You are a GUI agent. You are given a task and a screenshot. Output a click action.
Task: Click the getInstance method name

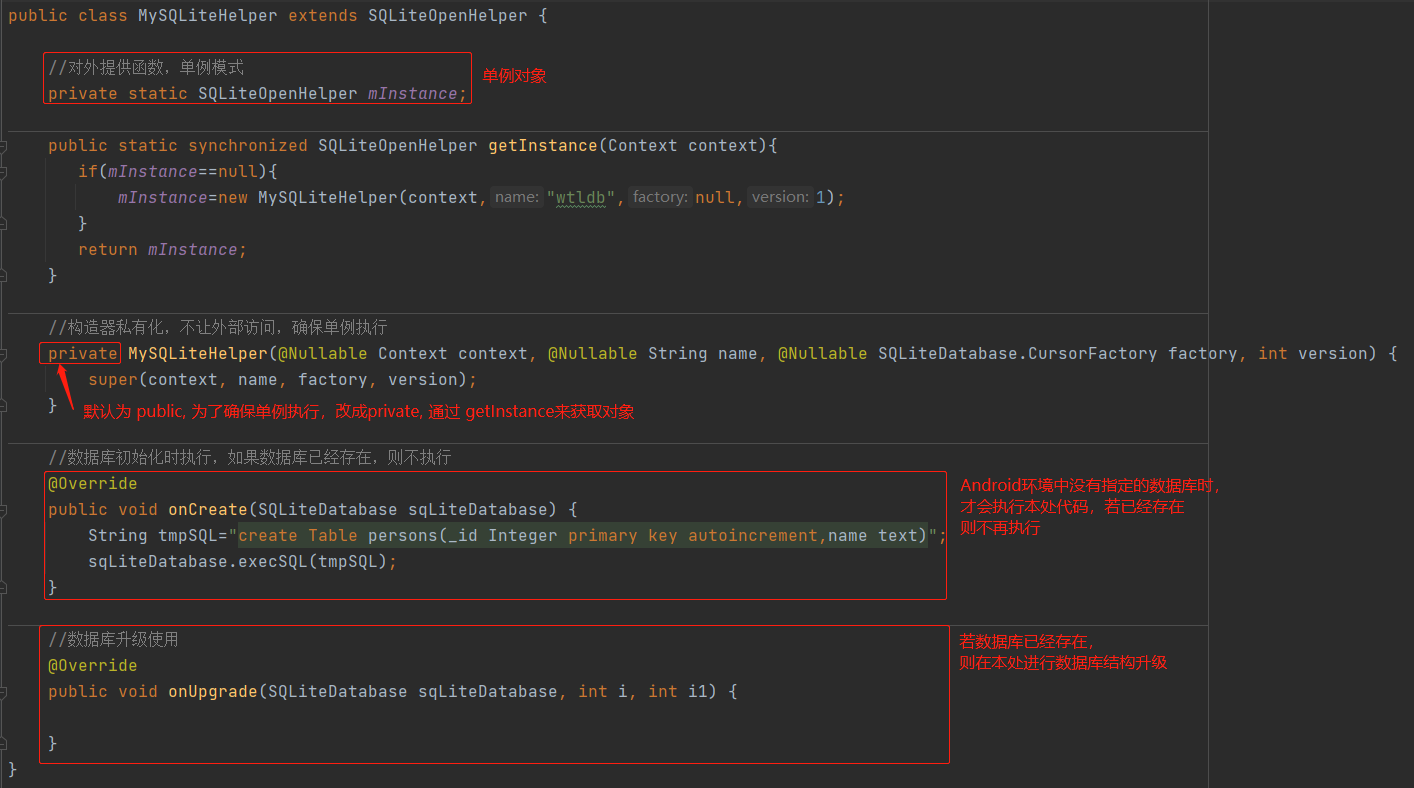pyautogui.click(x=543, y=146)
